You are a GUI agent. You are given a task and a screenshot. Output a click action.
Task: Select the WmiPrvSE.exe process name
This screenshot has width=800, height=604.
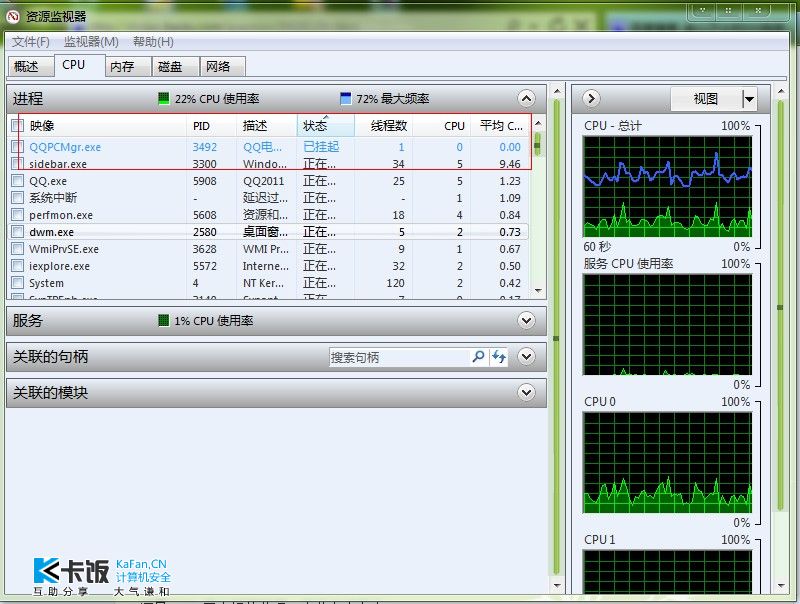[x=64, y=249]
